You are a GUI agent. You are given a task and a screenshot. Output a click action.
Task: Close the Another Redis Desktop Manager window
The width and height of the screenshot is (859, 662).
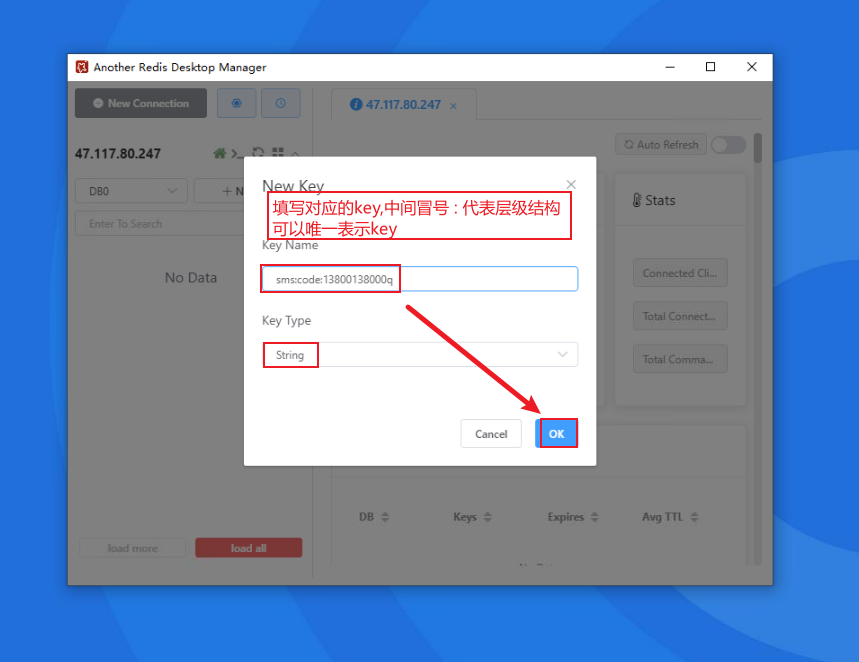[752, 67]
